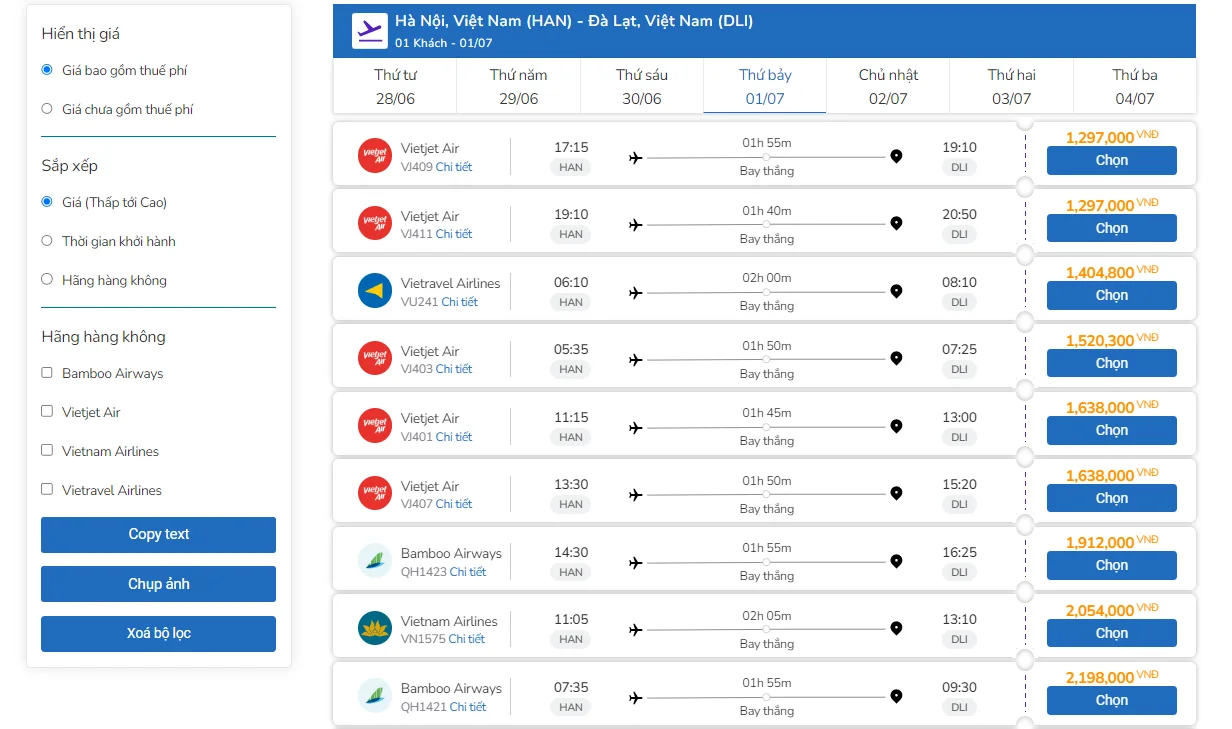Click 'Xoá bộ lọc' to clear filters
1232x729 pixels.
(158, 634)
